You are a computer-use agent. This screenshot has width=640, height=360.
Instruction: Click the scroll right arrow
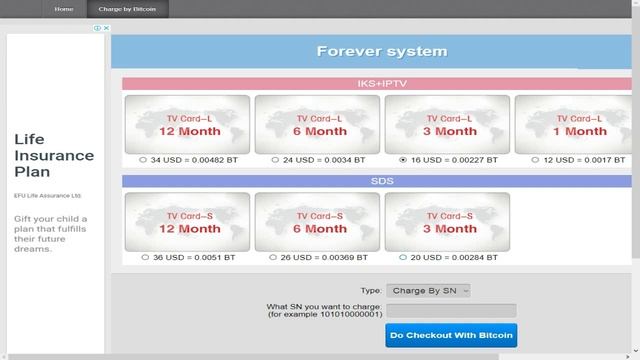(628, 357)
